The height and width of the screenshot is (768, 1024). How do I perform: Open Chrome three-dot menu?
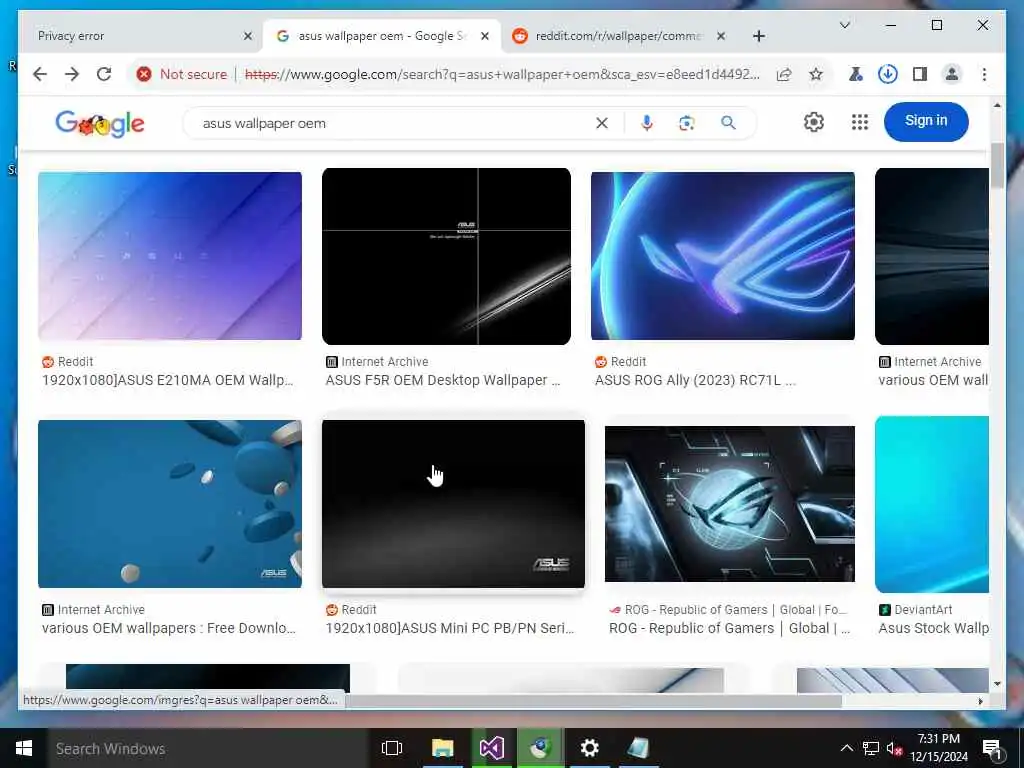pyautogui.click(x=984, y=74)
